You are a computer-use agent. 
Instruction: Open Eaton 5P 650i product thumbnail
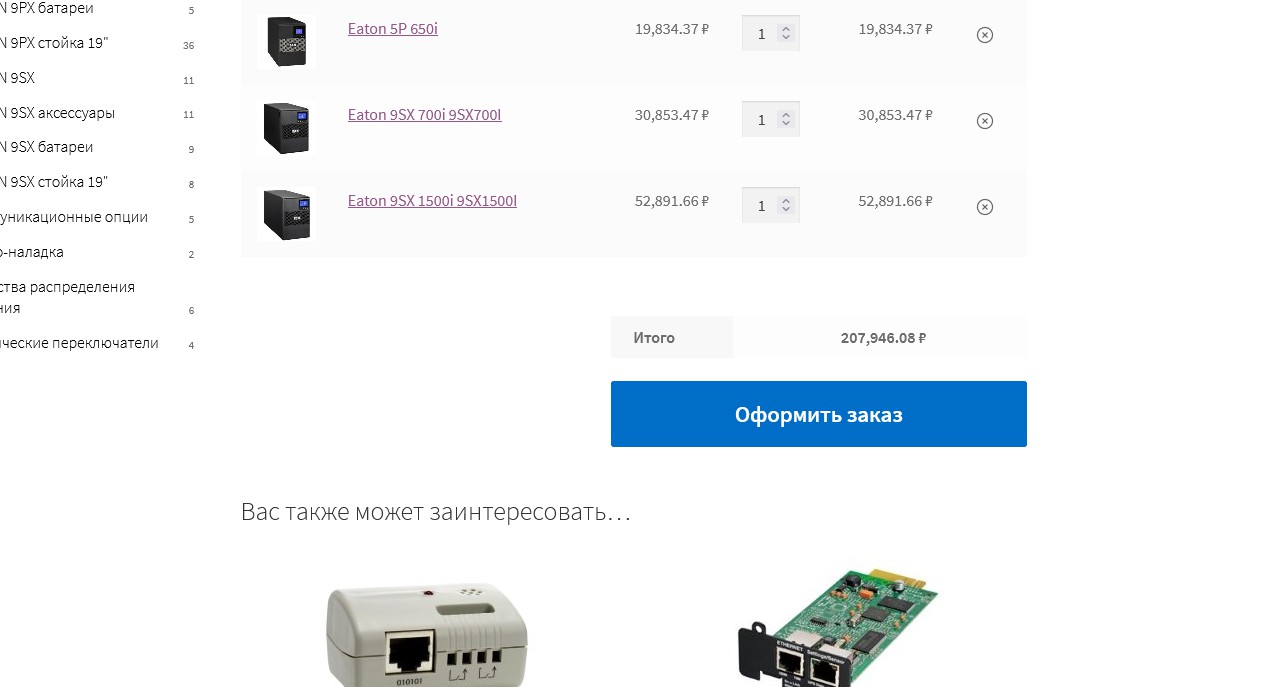[286, 41]
